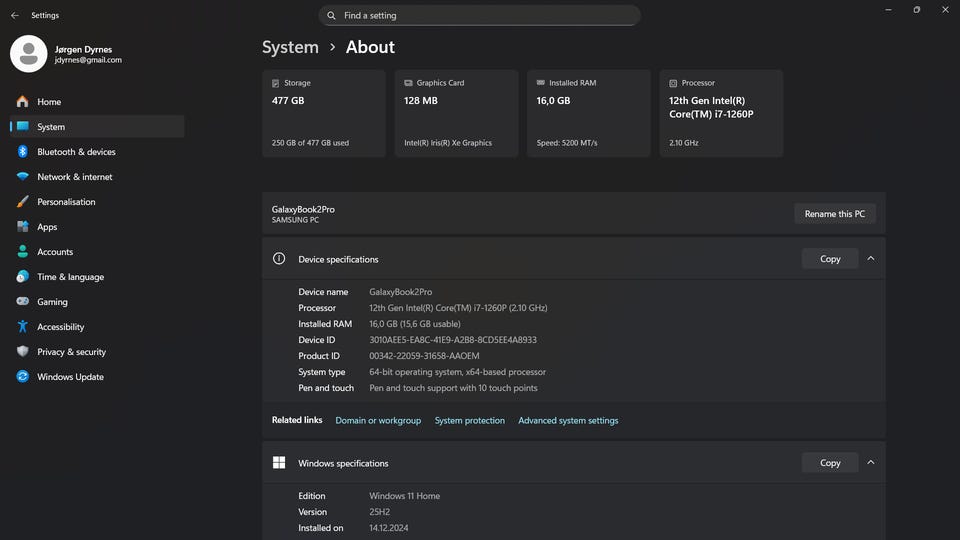Click the Apps icon in sidebar
The height and width of the screenshot is (540, 960).
pyautogui.click(x=22, y=227)
